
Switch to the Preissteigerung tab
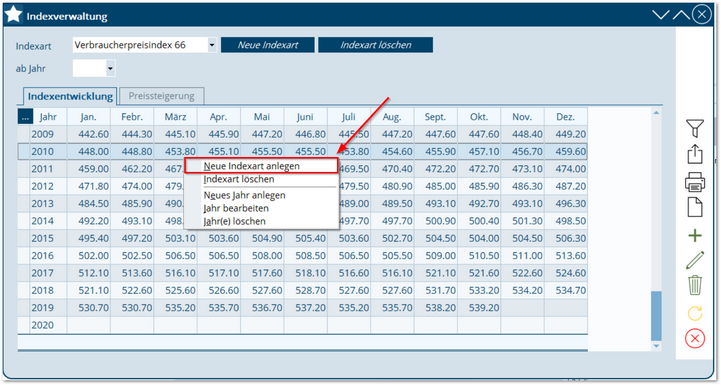[x=161, y=96]
